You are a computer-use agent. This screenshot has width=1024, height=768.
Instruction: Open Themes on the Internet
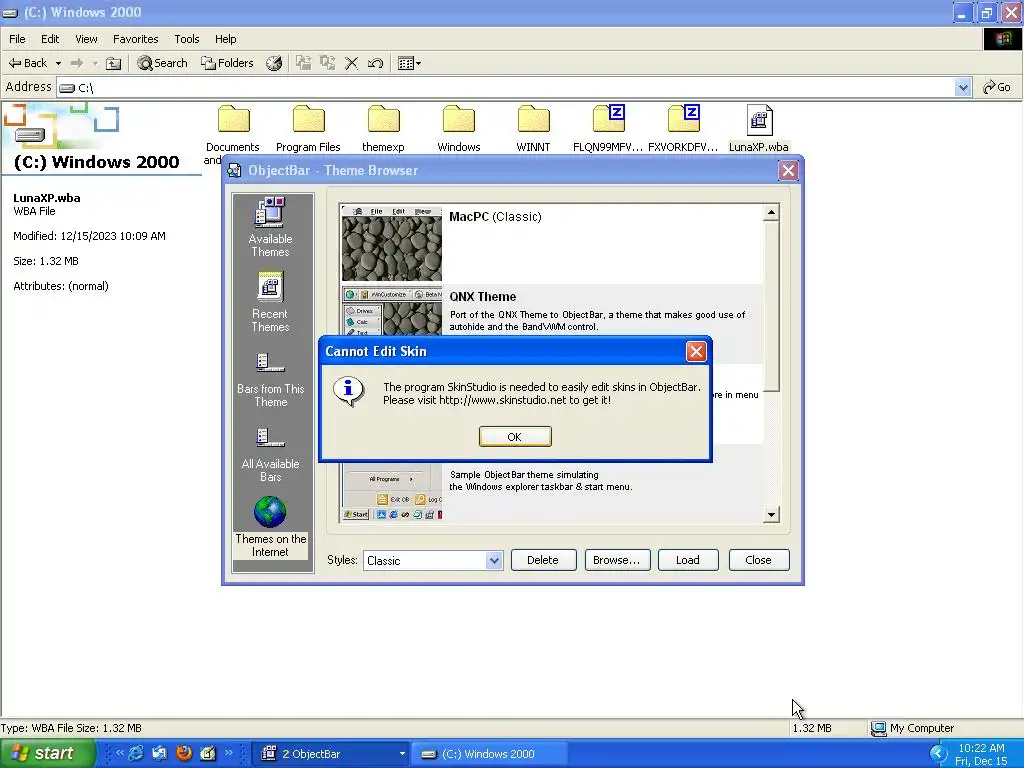pyautogui.click(x=270, y=527)
